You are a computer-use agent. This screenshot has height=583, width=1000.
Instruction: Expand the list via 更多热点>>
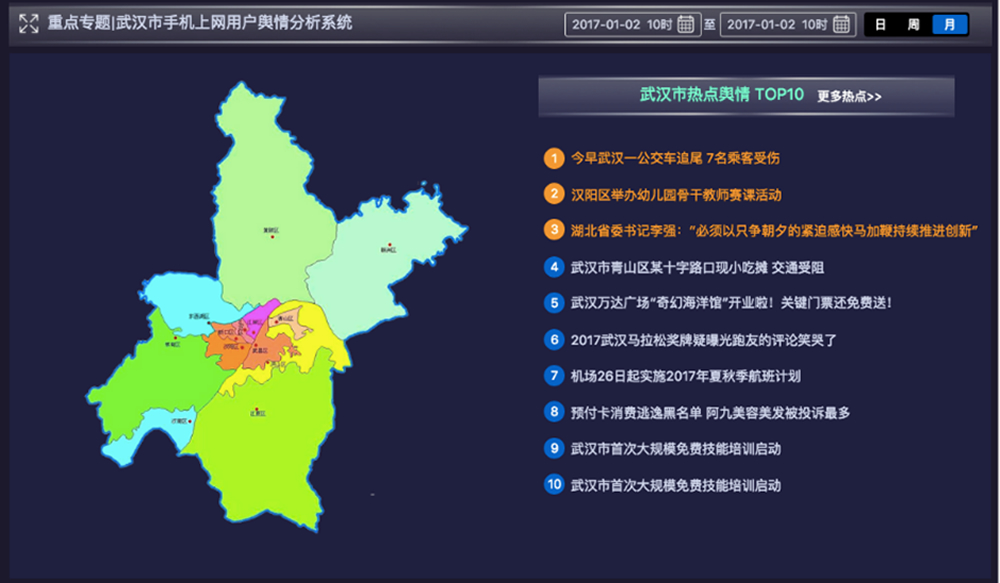pos(849,97)
